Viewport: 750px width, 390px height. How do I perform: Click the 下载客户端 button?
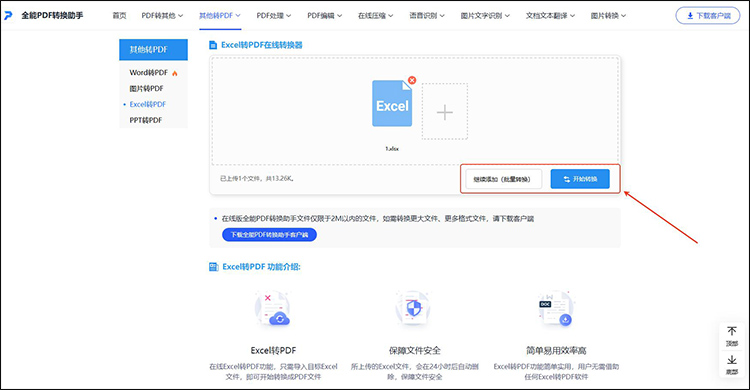coord(707,15)
